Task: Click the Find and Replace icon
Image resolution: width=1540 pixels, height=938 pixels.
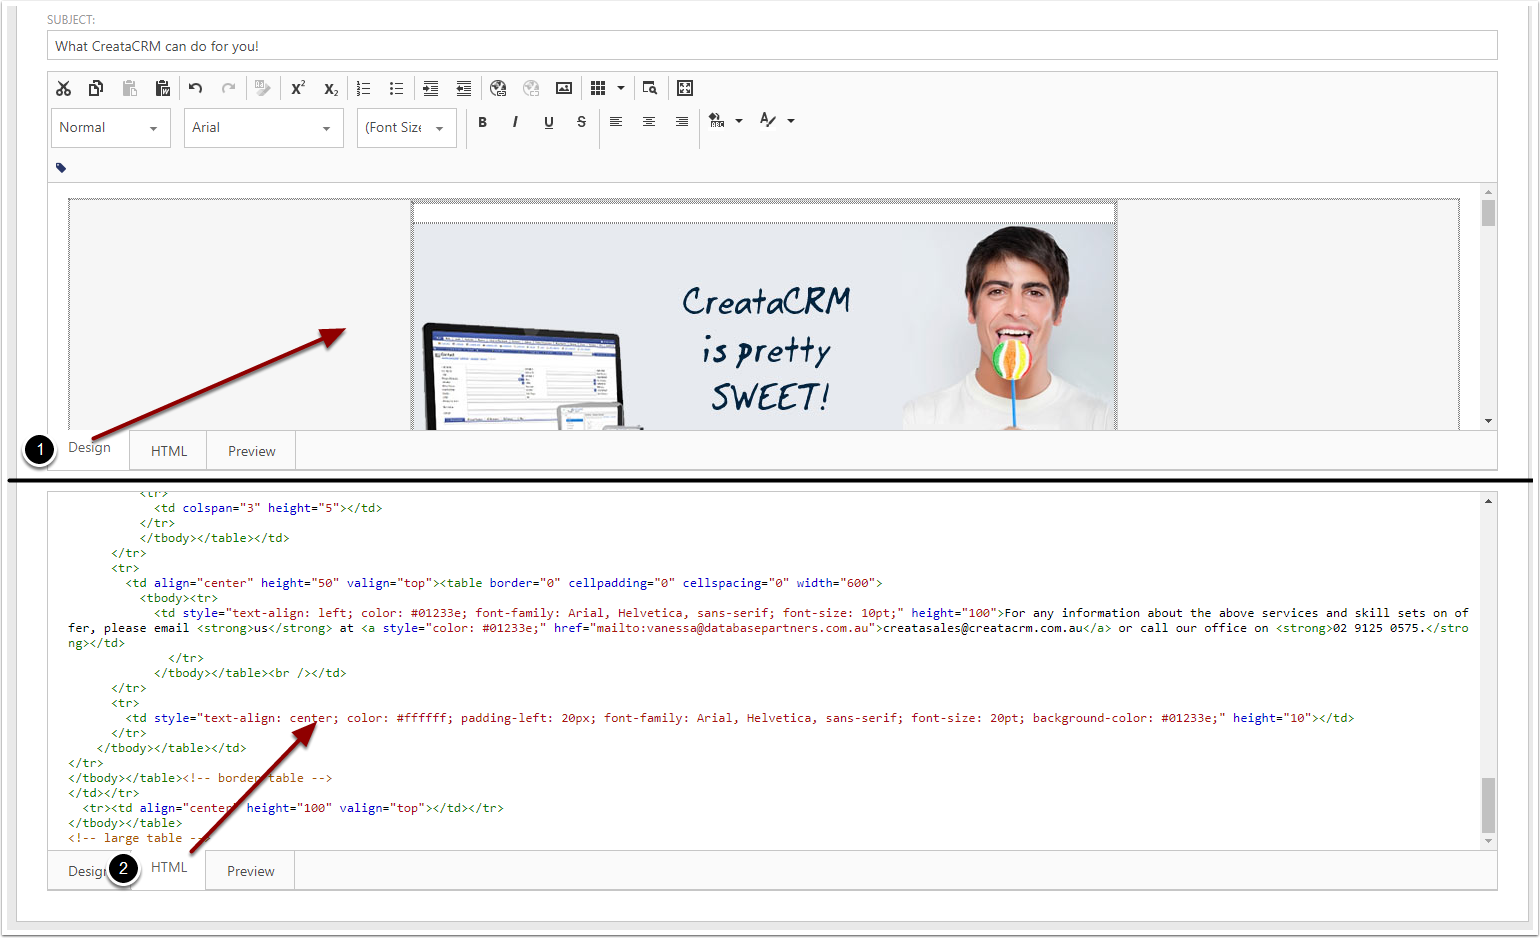Action: coord(650,88)
